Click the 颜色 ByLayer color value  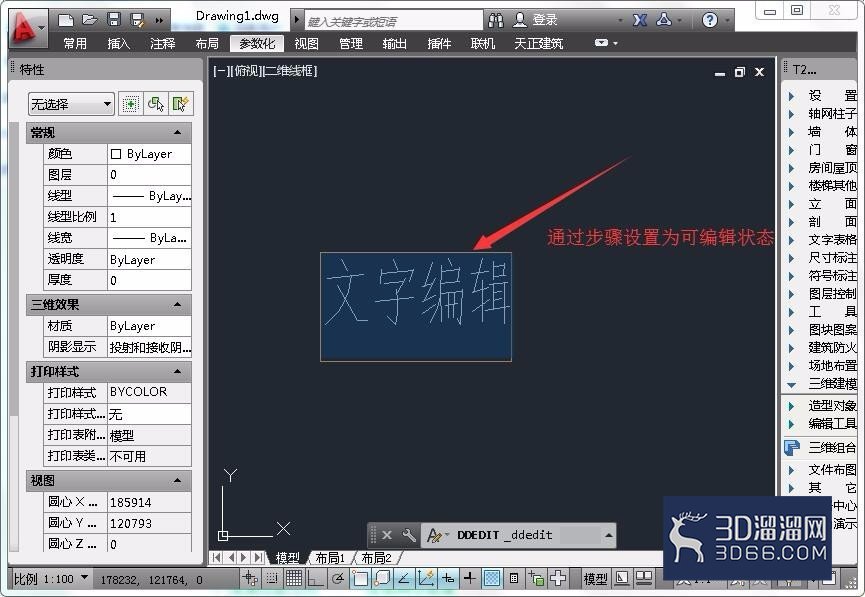click(x=149, y=153)
